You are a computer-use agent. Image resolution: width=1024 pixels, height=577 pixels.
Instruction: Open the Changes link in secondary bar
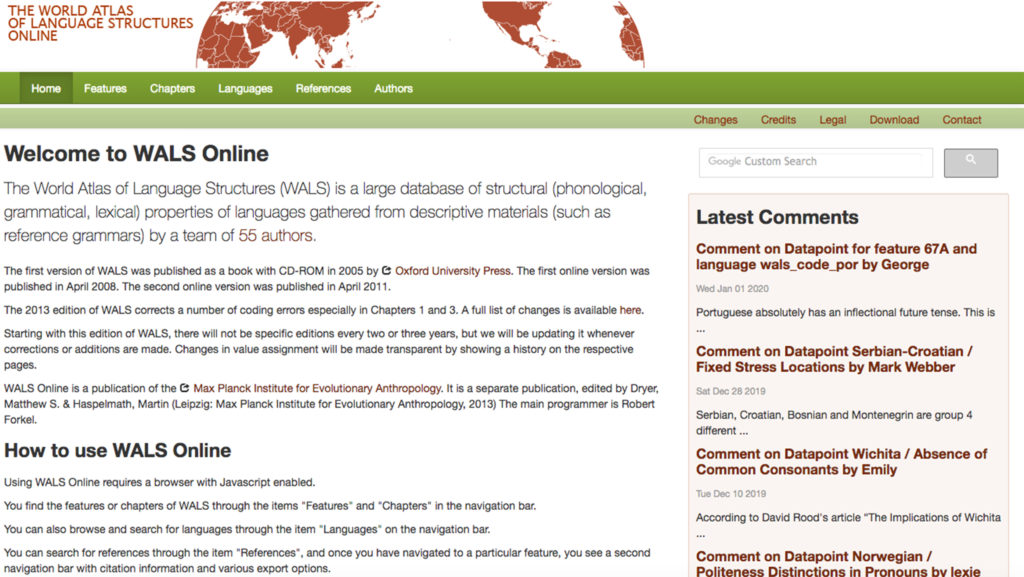(x=715, y=119)
